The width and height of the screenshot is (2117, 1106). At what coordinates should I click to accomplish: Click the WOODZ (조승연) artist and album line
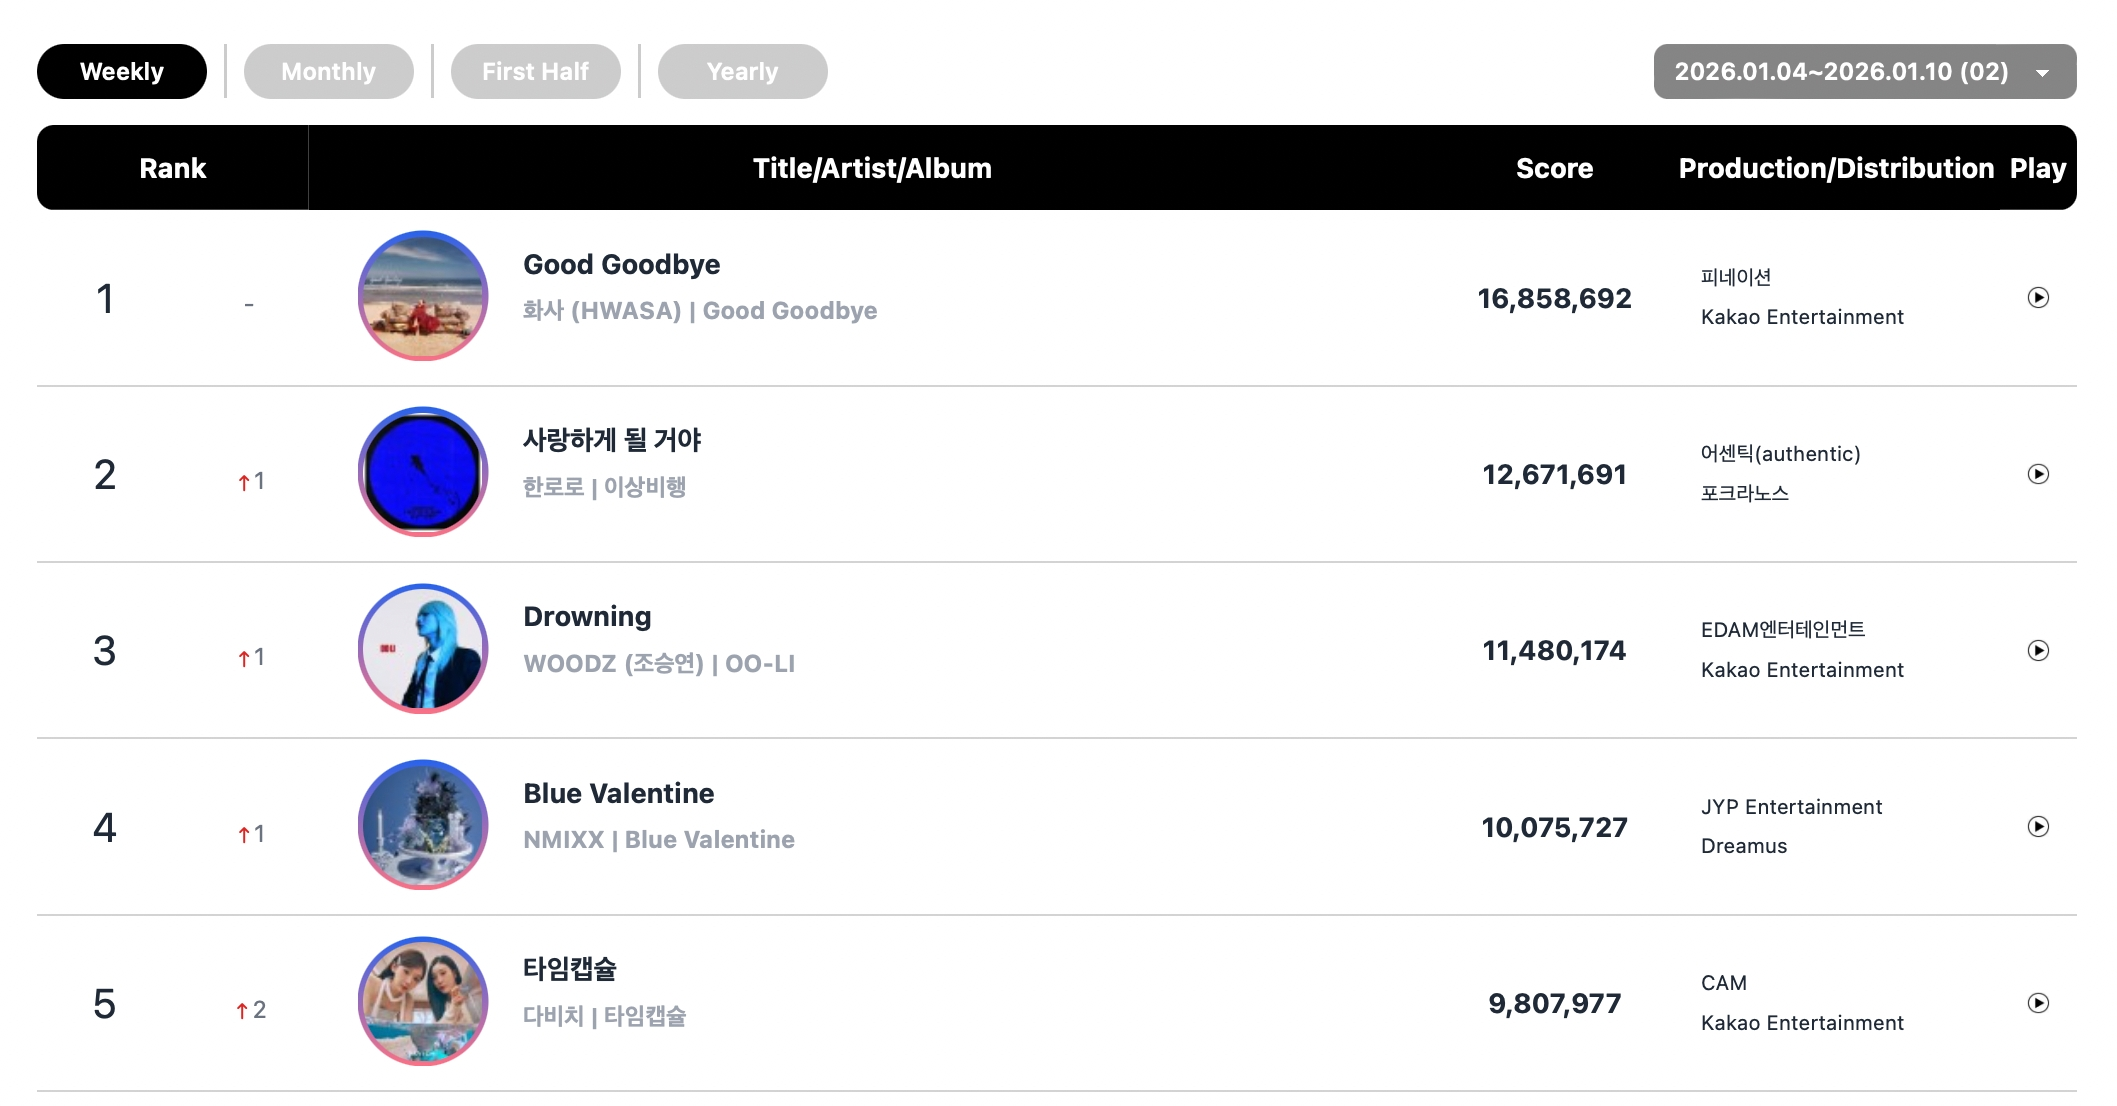(659, 664)
